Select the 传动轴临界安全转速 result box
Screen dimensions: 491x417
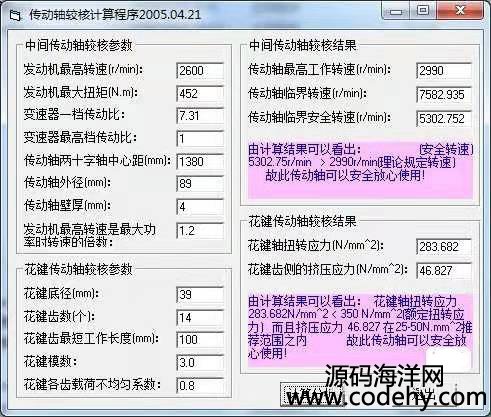444,119
